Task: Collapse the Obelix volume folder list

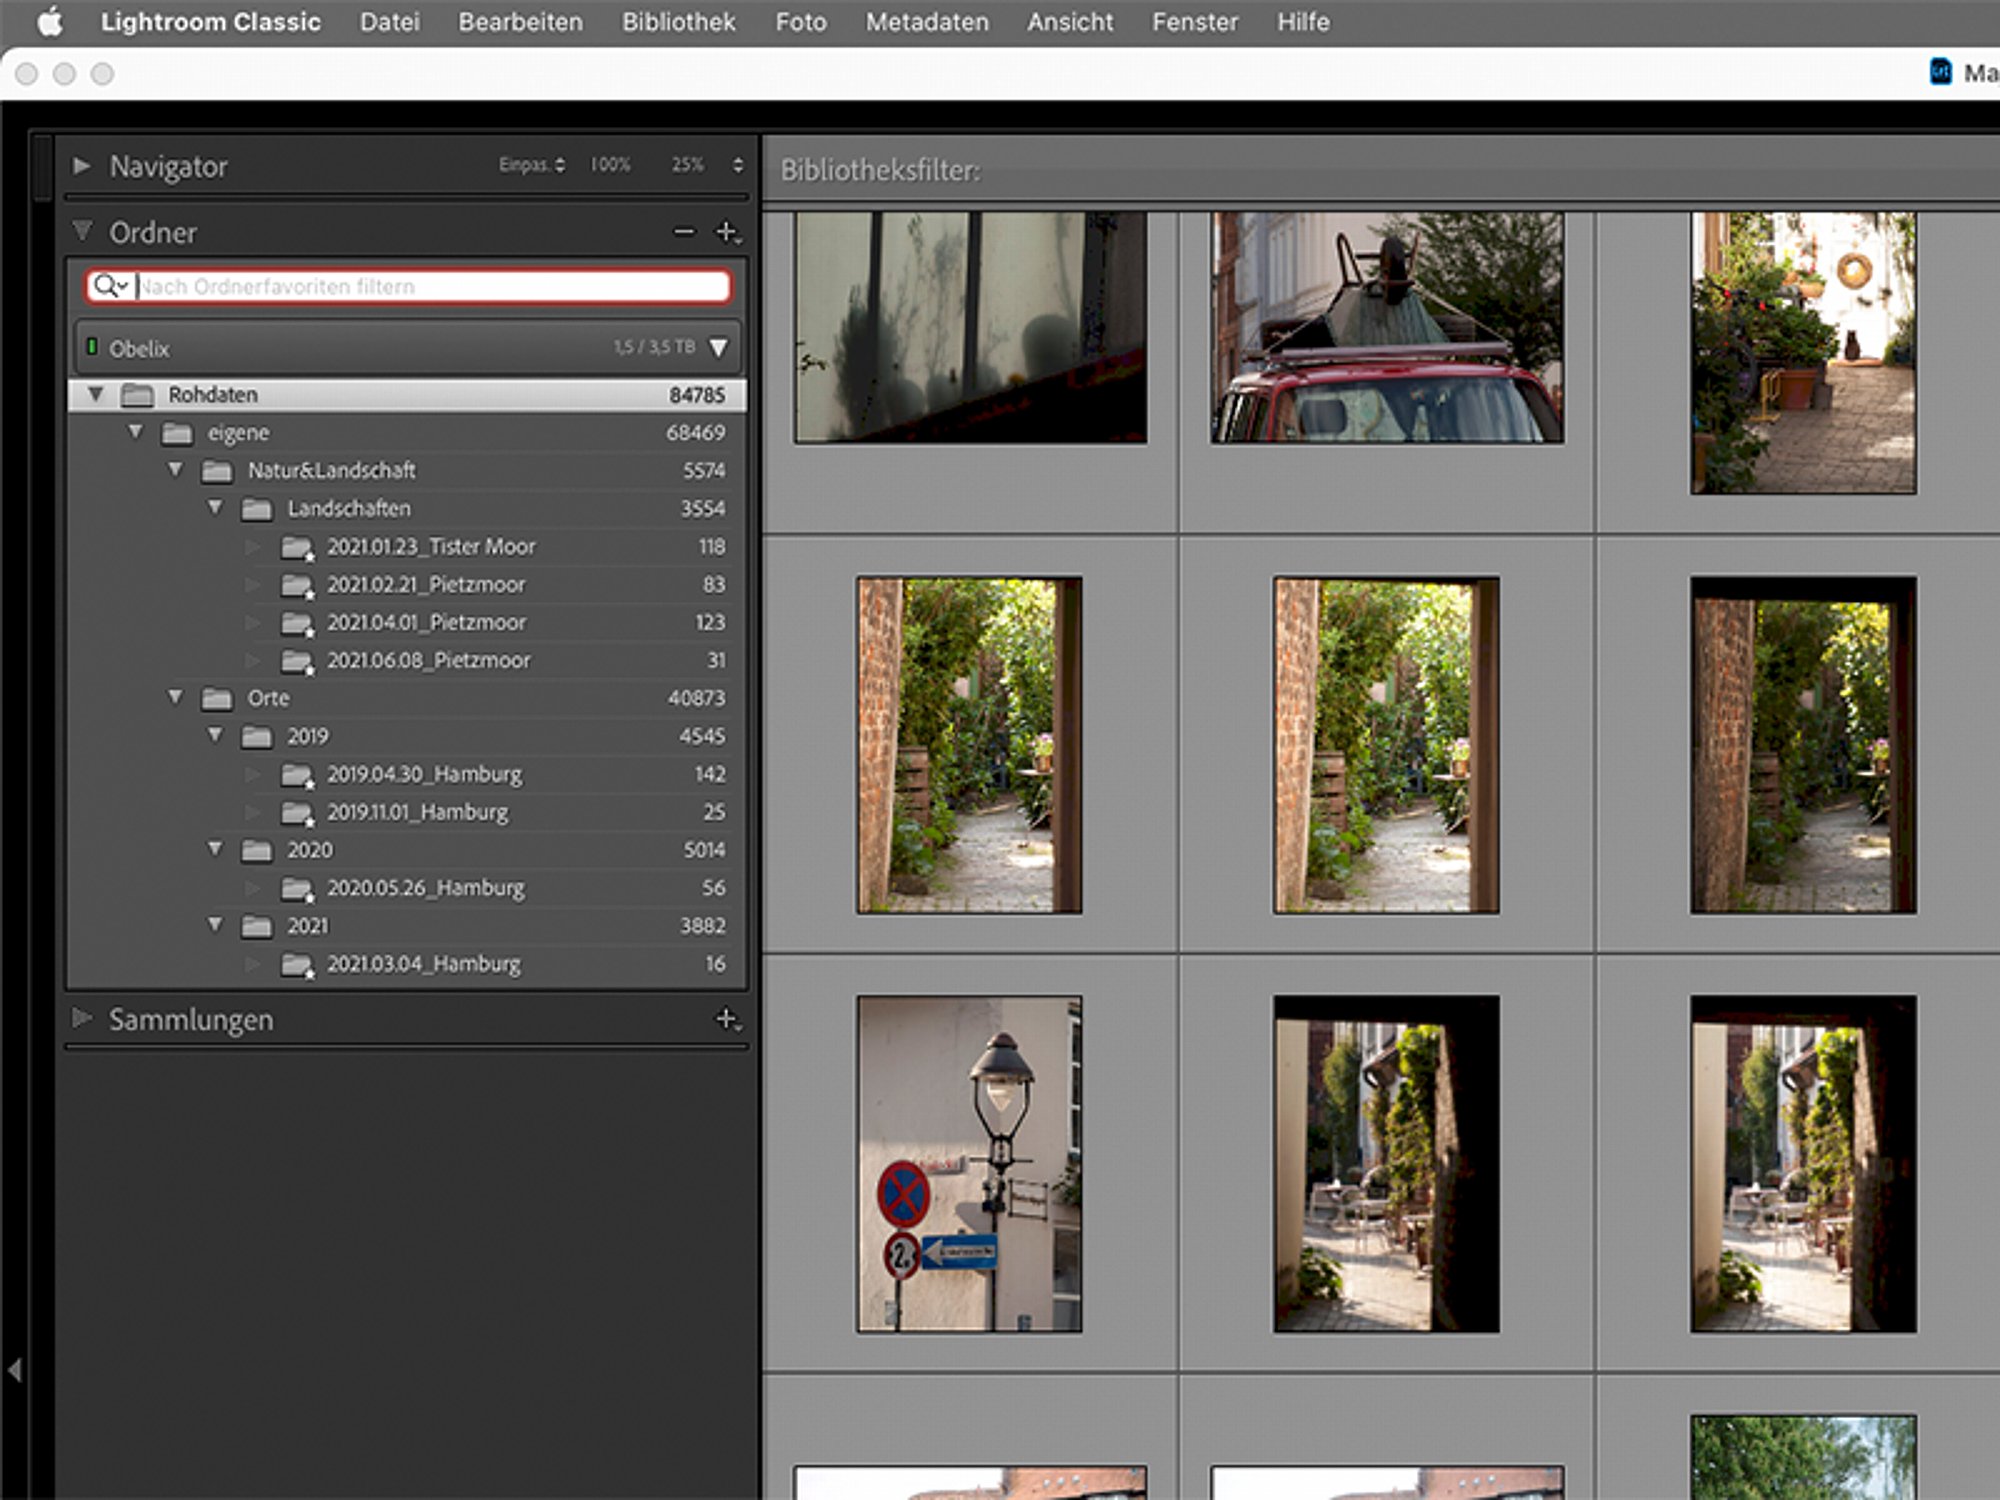Action: (x=718, y=348)
